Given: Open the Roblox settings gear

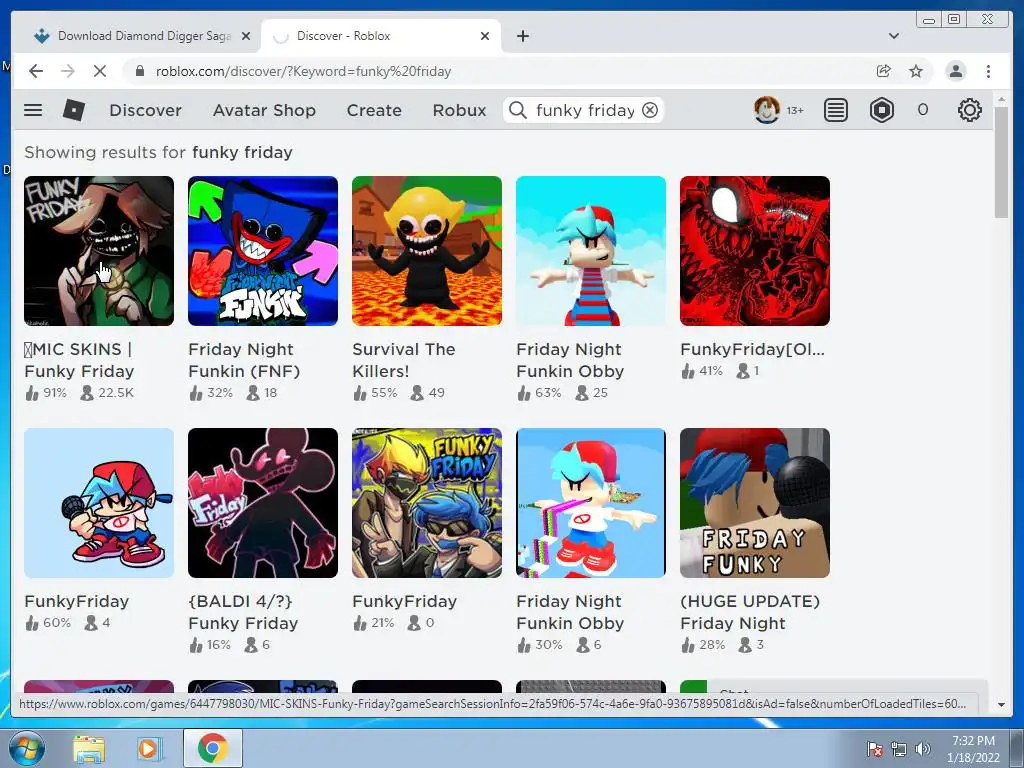Looking at the screenshot, I should click(970, 110).
